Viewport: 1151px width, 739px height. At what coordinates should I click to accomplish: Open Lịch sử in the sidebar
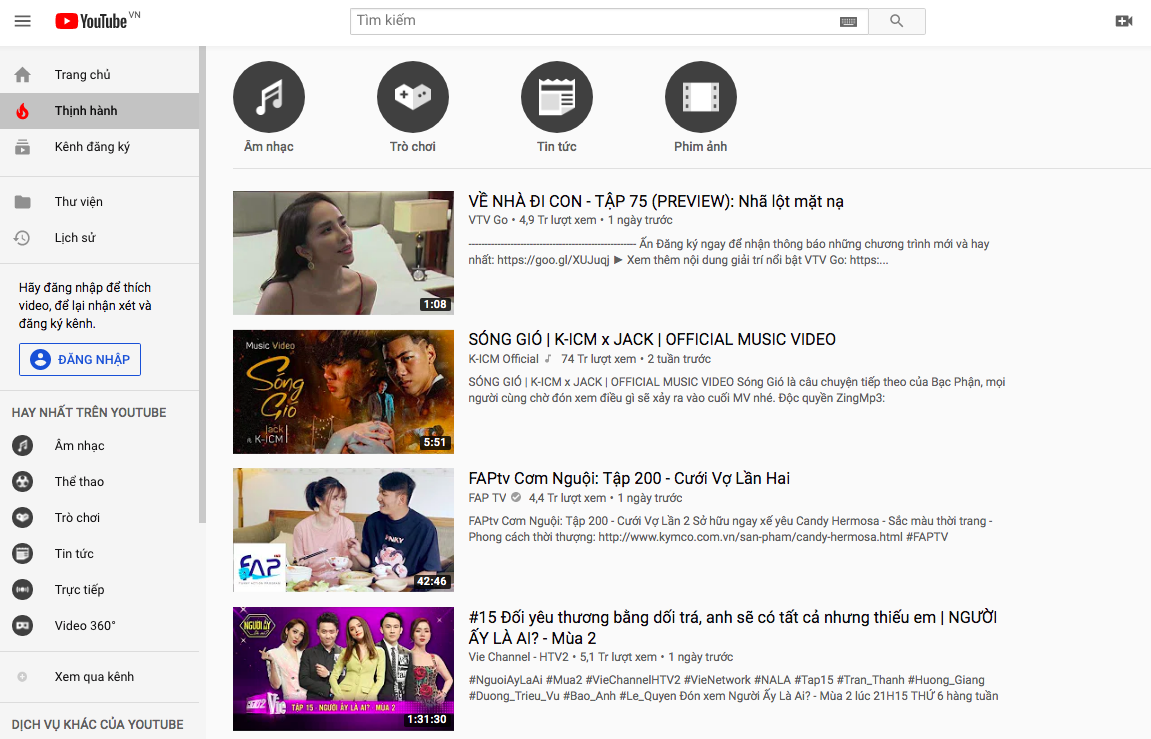(x=99, y=238)
